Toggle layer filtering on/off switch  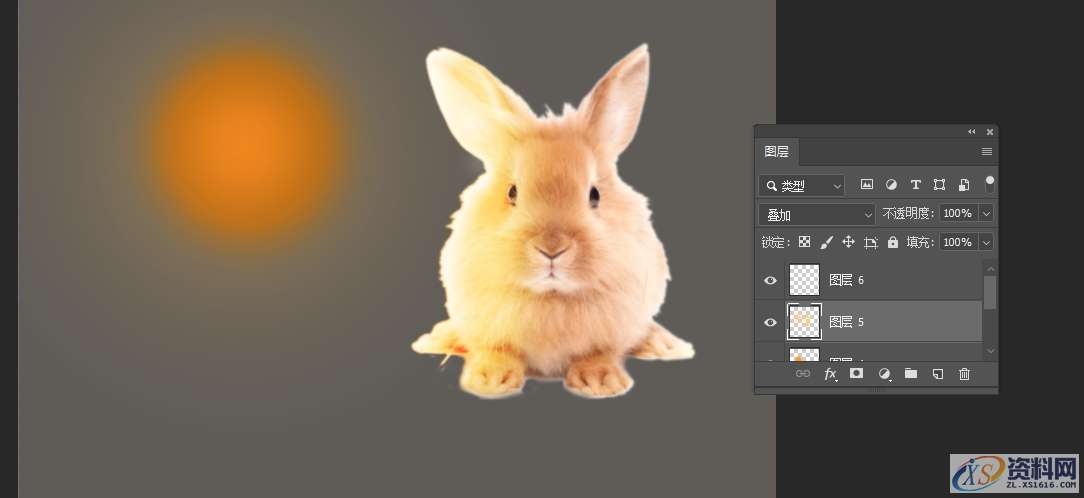click(990, 184)
